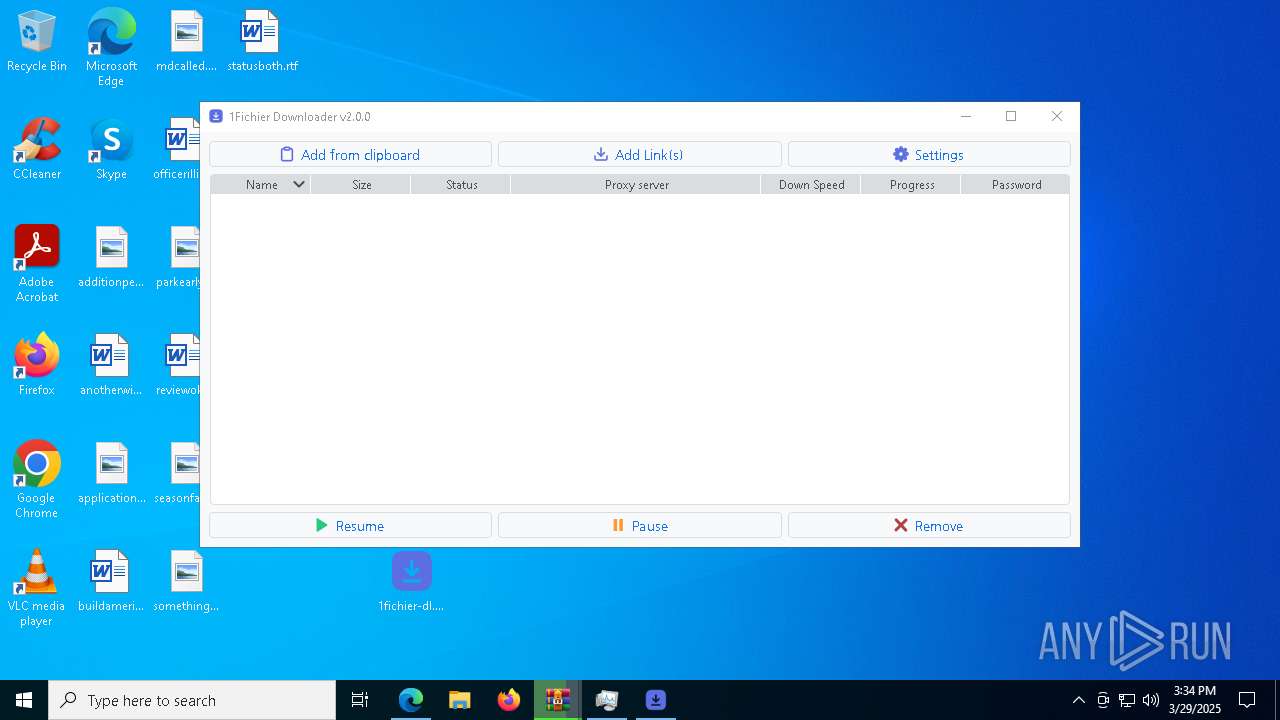1280x720 pixels.
Task: Click the 1Fichier Downloader title bar icon
Action: click(216, 116)
